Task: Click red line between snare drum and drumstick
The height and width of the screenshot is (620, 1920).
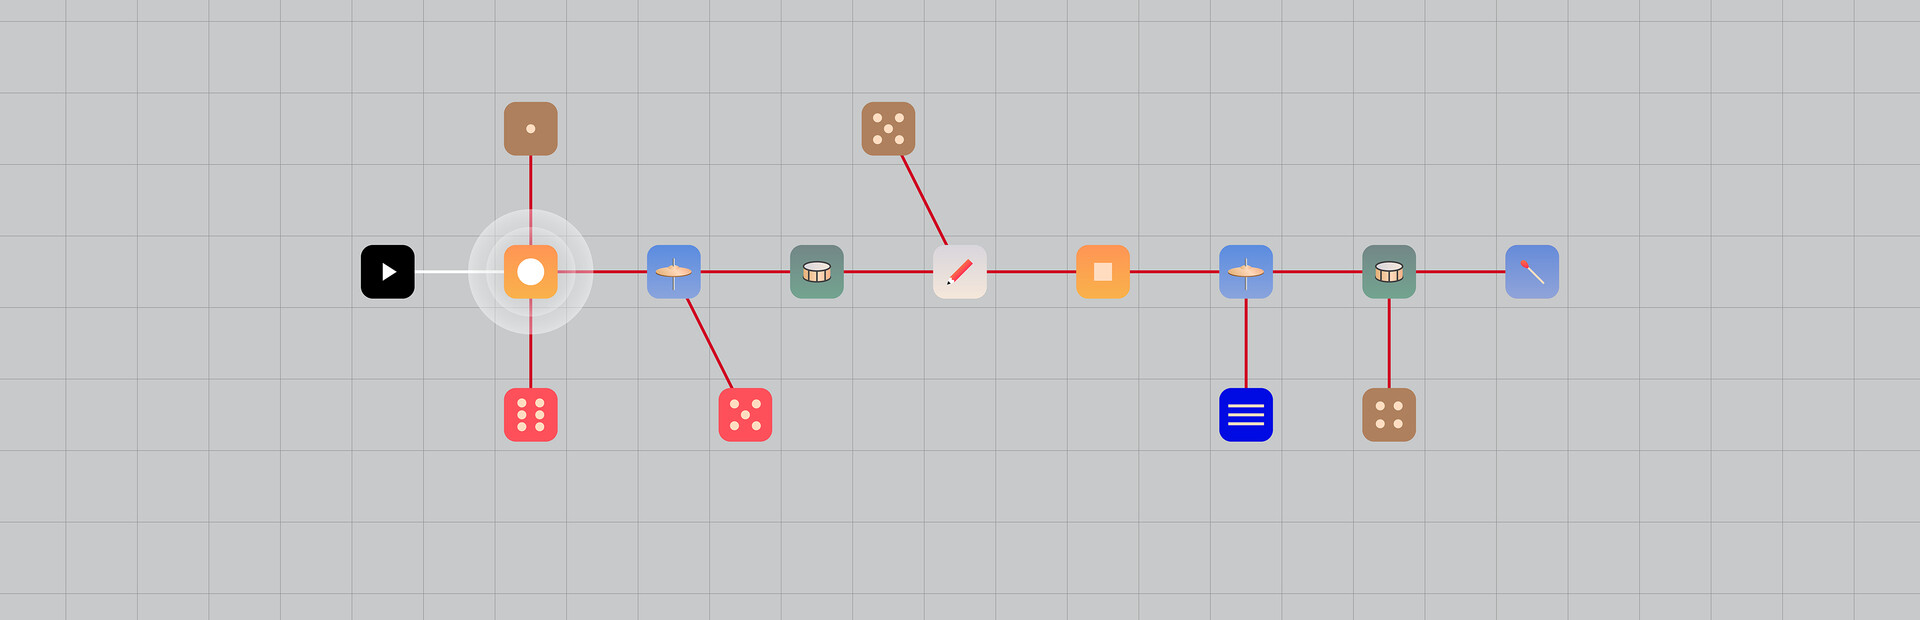Action: [1460, 271]
